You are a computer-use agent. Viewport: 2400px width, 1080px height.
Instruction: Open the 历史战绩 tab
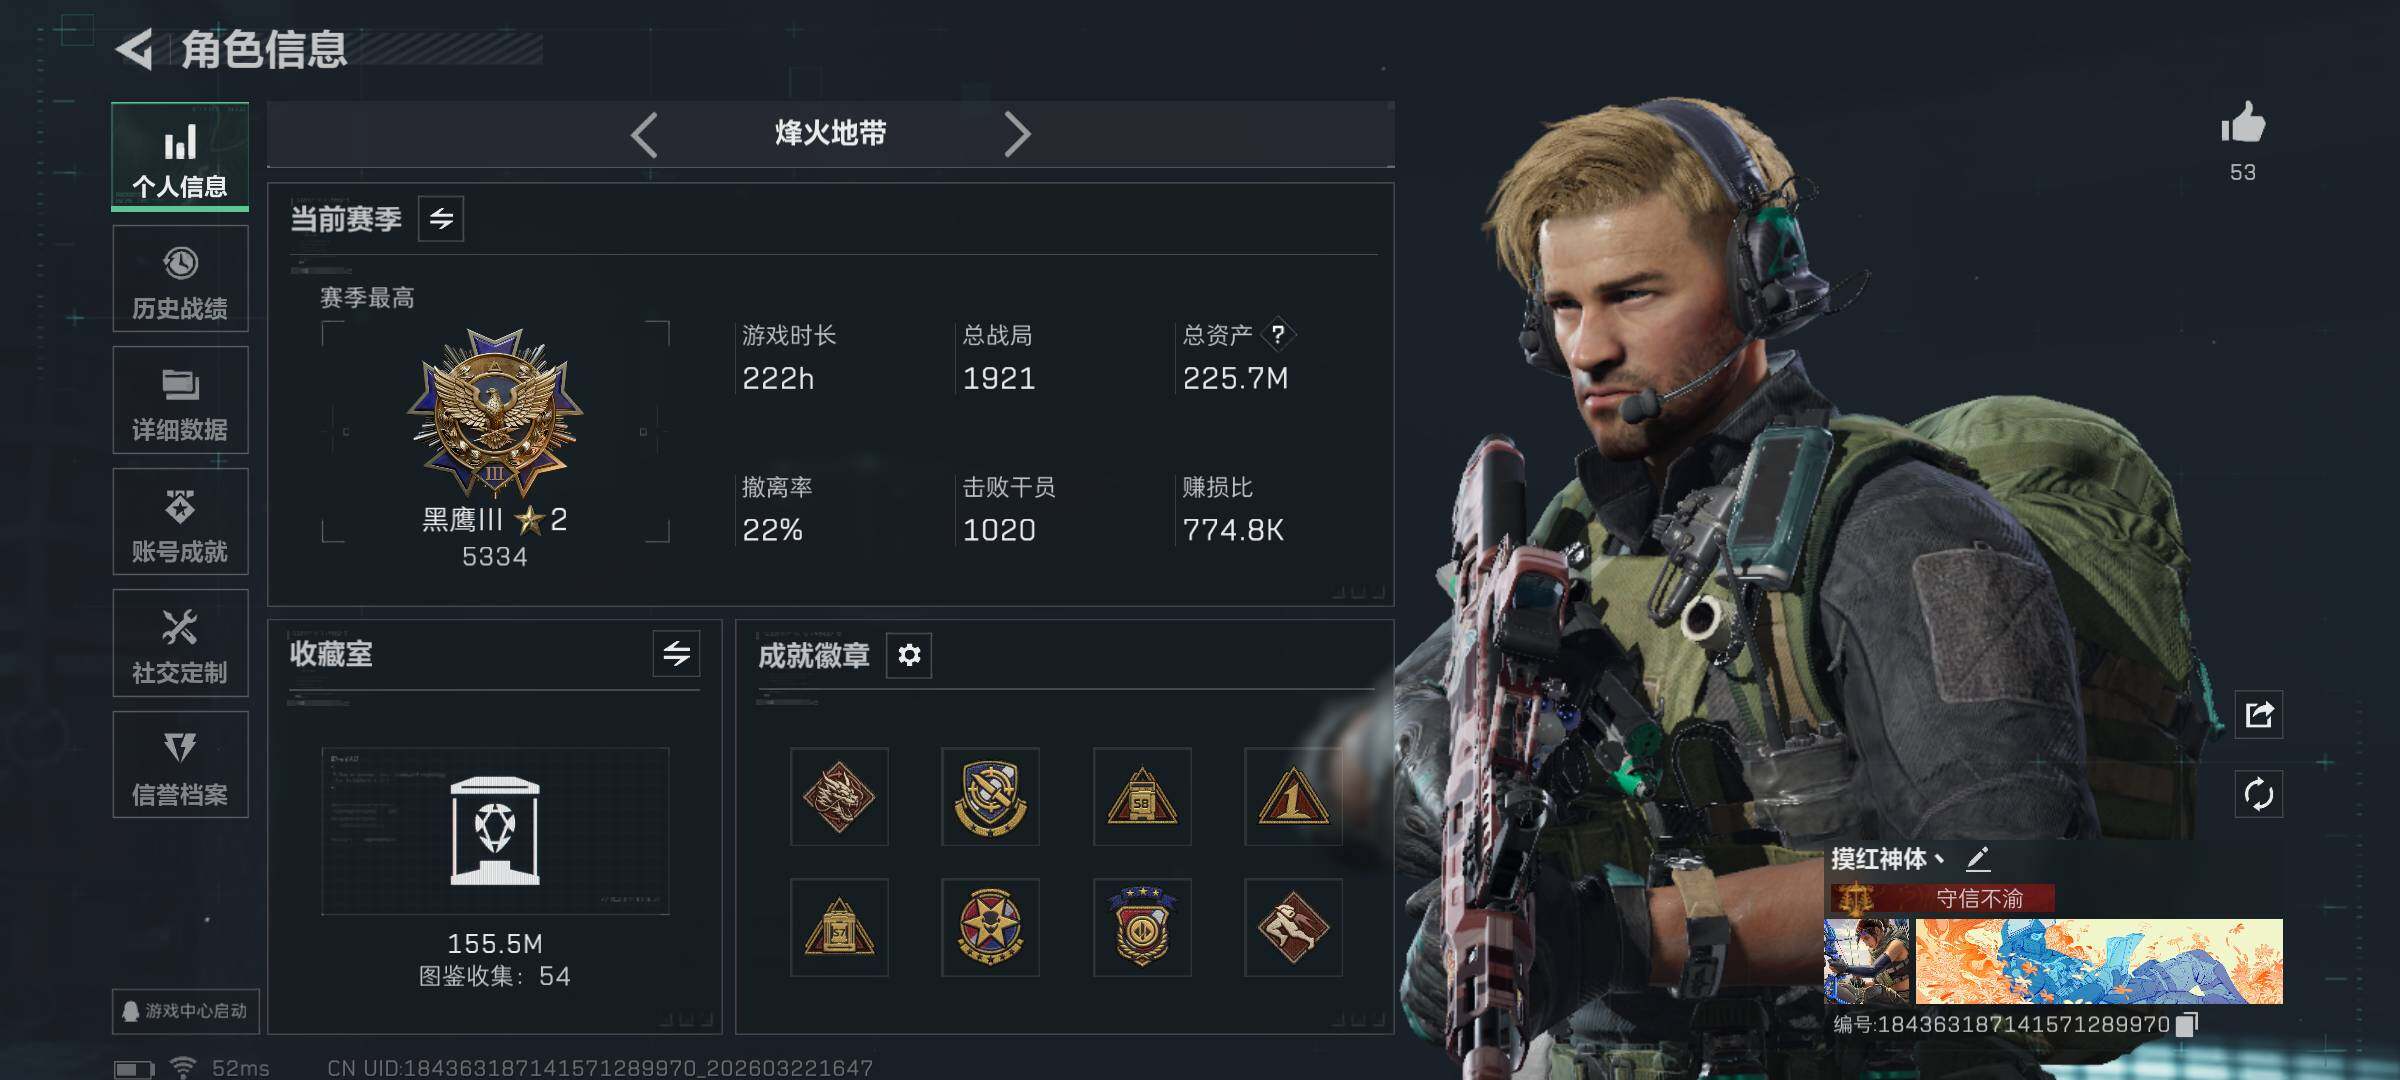(180, 279)
